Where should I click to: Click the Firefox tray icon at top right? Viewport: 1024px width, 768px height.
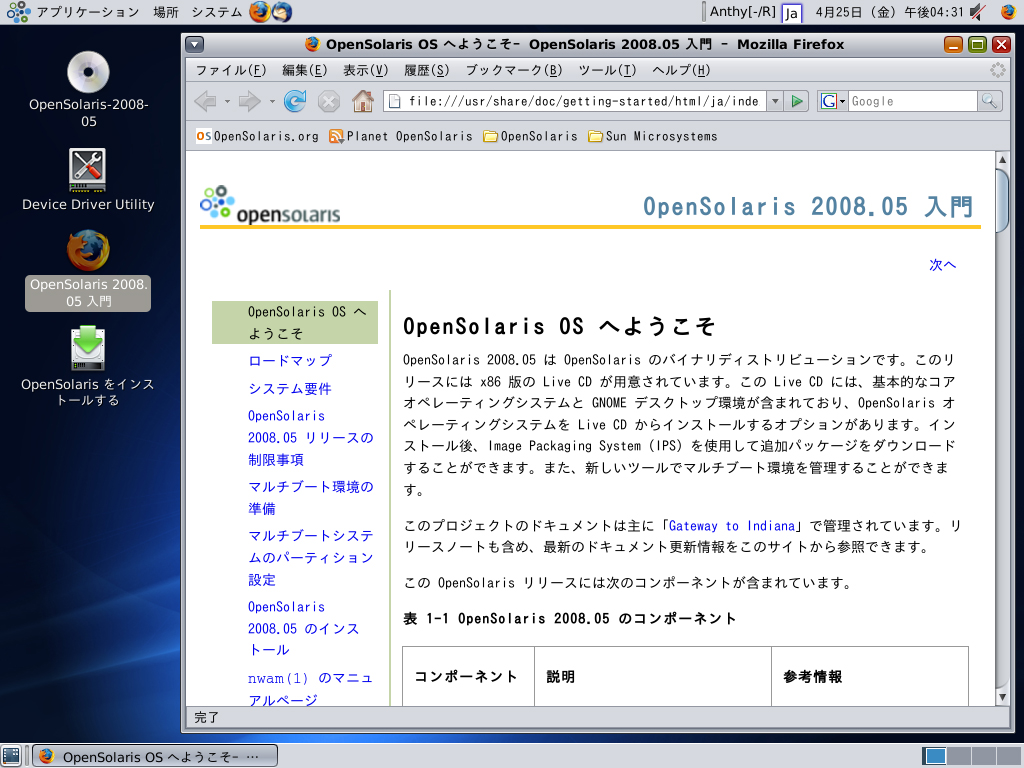[1008, 12]
